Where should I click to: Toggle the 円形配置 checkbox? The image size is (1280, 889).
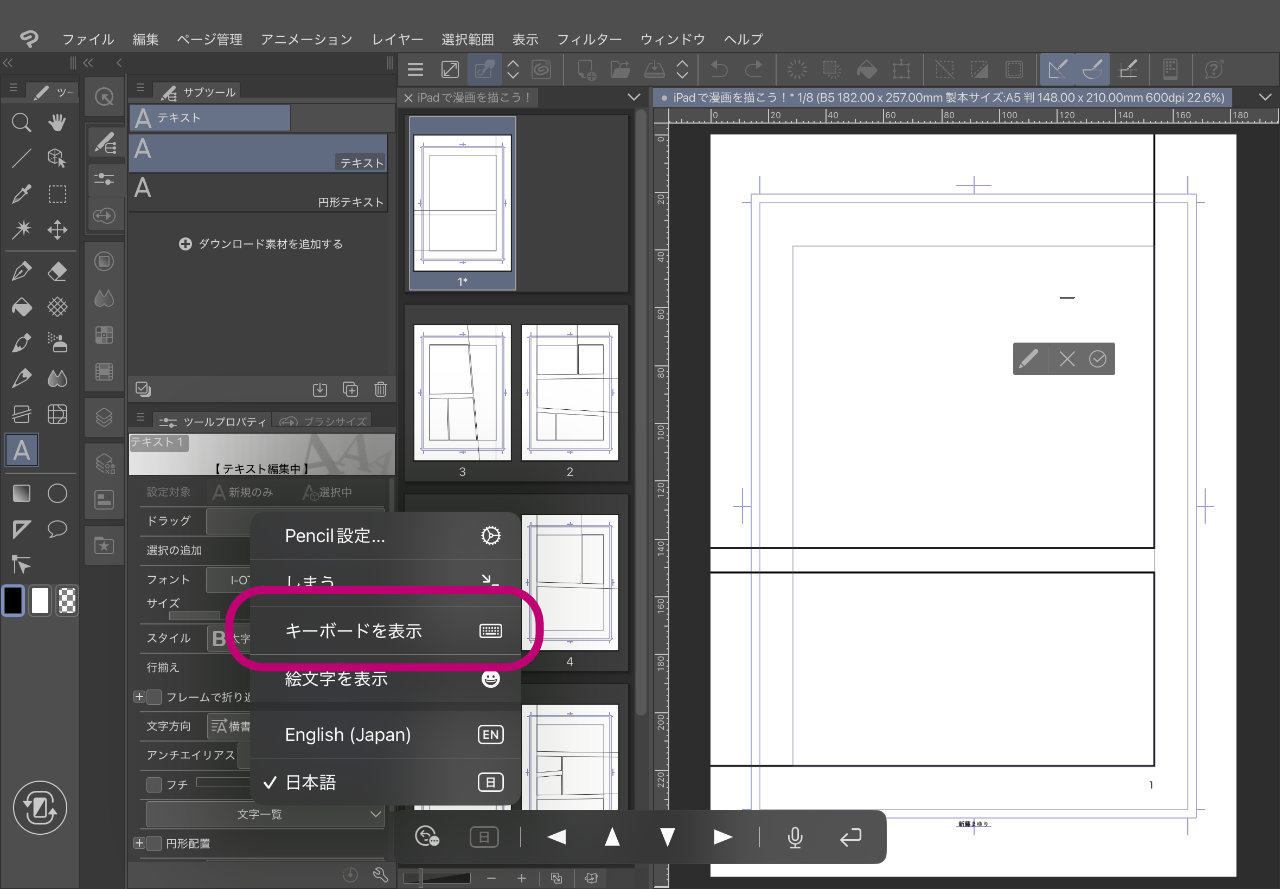pyautogui.click(x=155, y=843)
